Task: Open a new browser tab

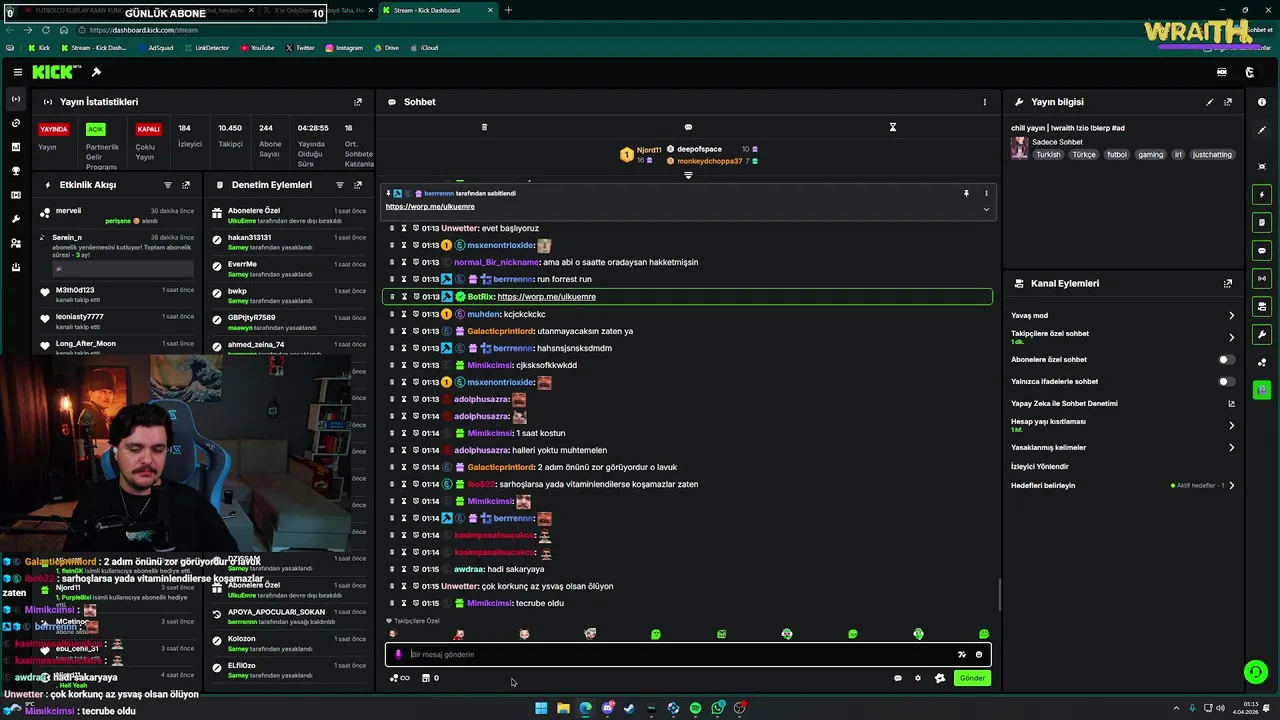Action: click(508, 10)
